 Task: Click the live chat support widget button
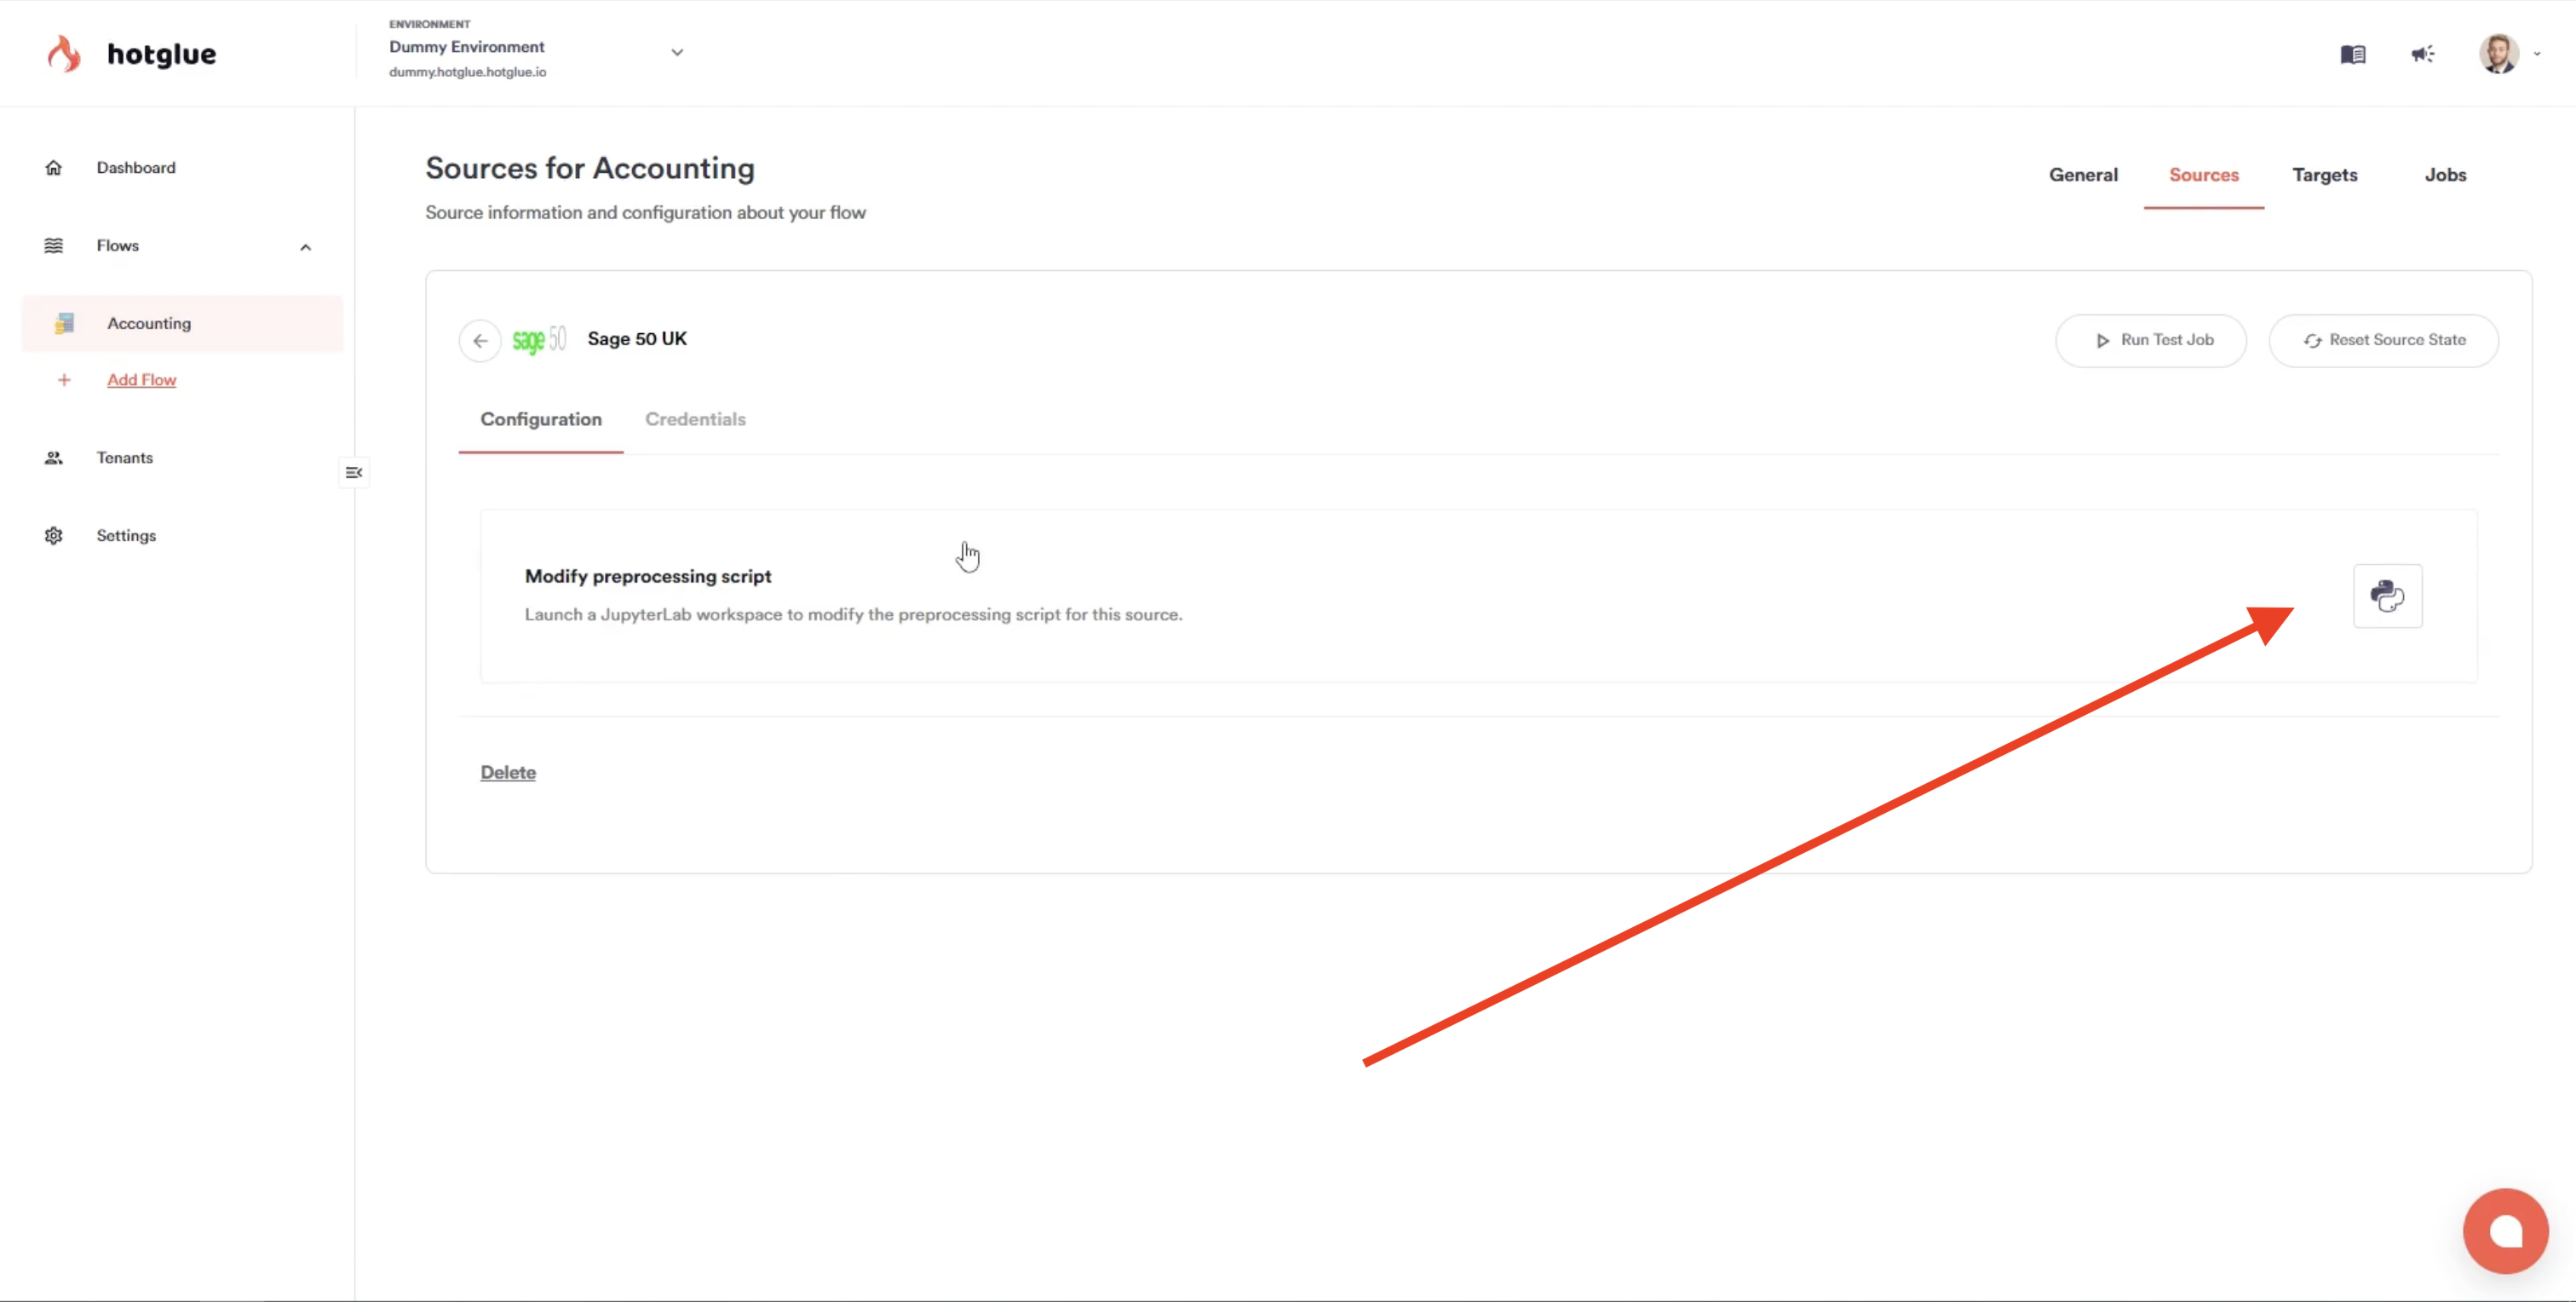pyautogui.click(x=2506, y=1230)
